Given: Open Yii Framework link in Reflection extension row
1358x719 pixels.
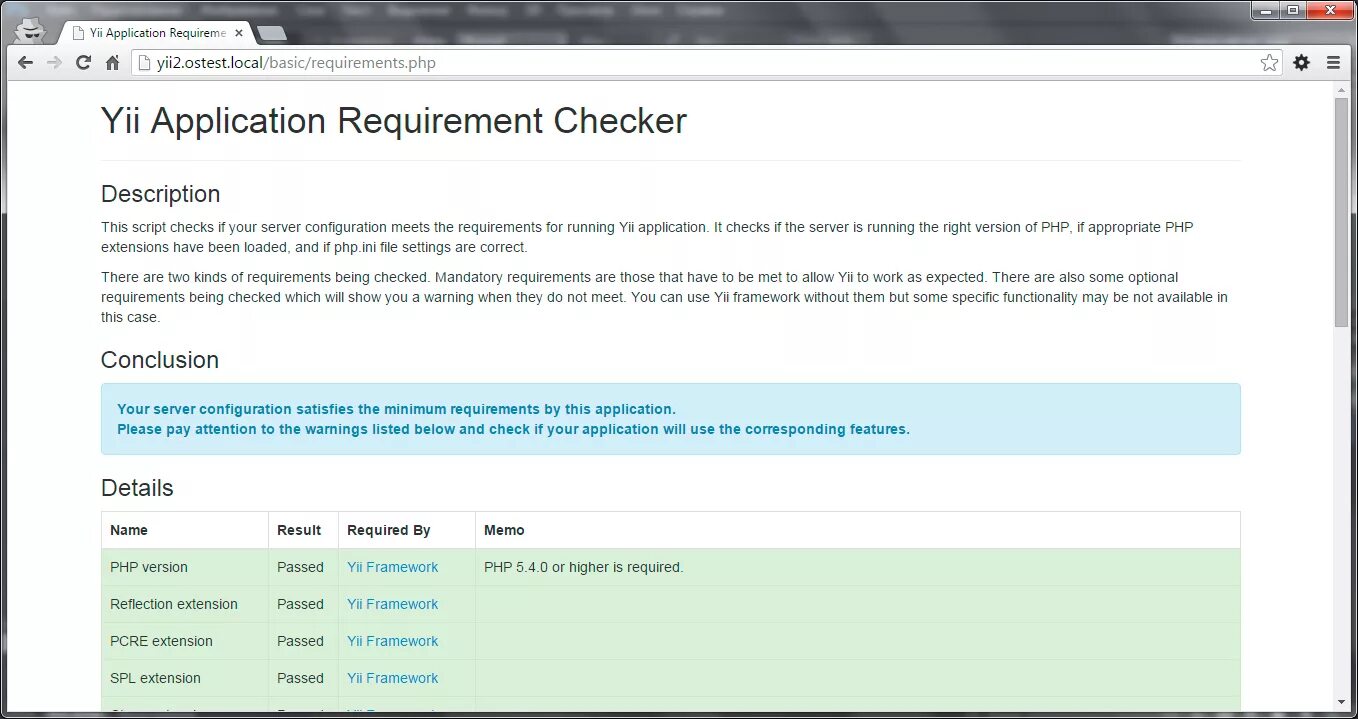Looking at the screenshot, I should (x=392, y=604).
